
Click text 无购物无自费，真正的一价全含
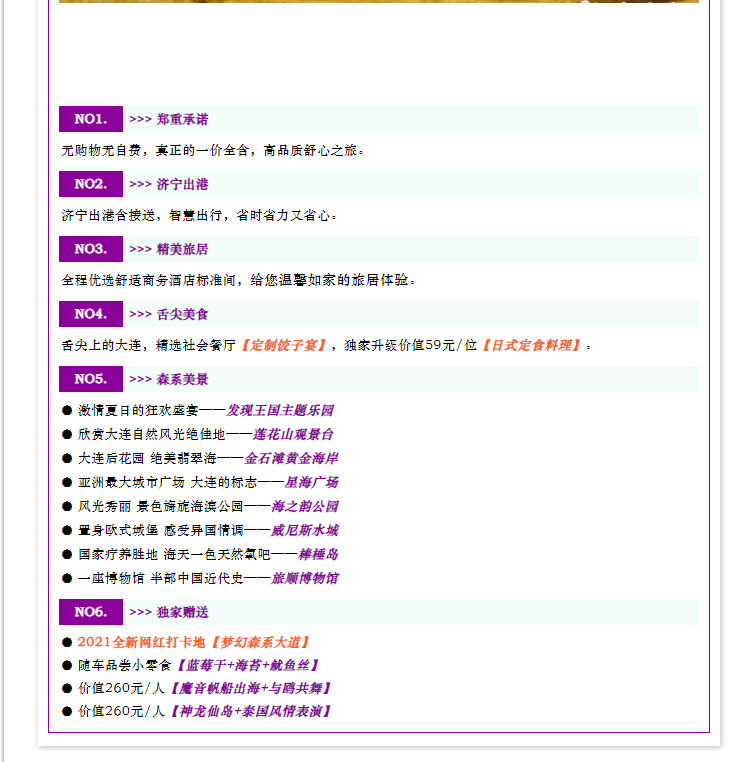point(156,151)
